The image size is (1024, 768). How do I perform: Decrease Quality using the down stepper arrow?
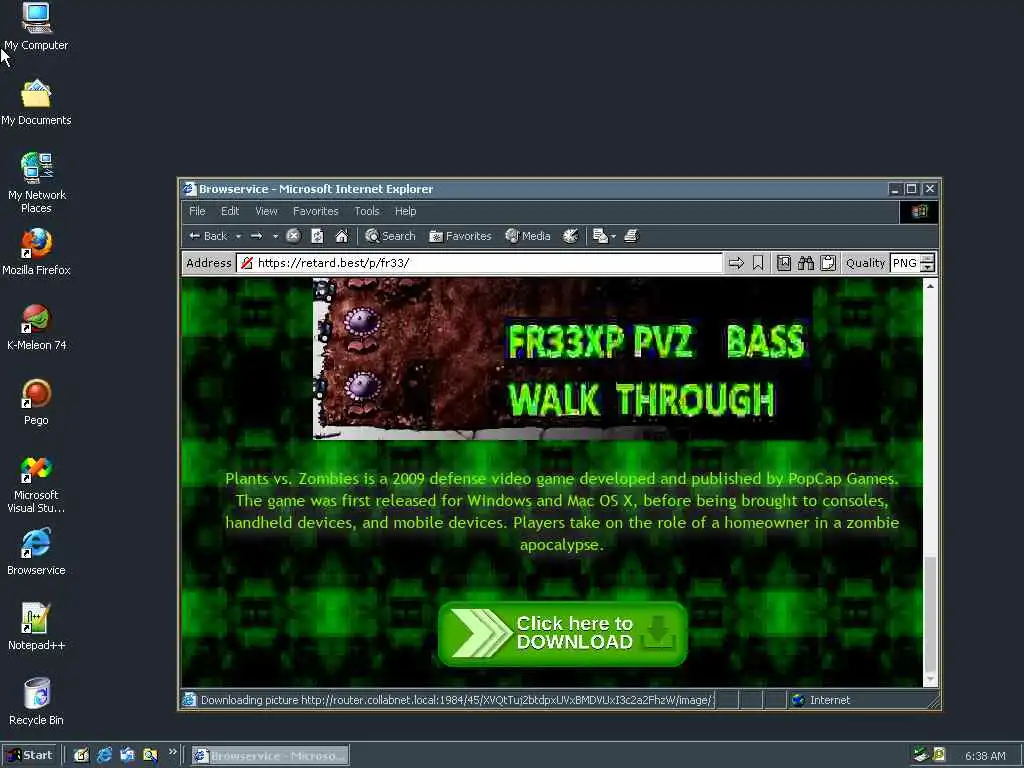click(927, 268)
